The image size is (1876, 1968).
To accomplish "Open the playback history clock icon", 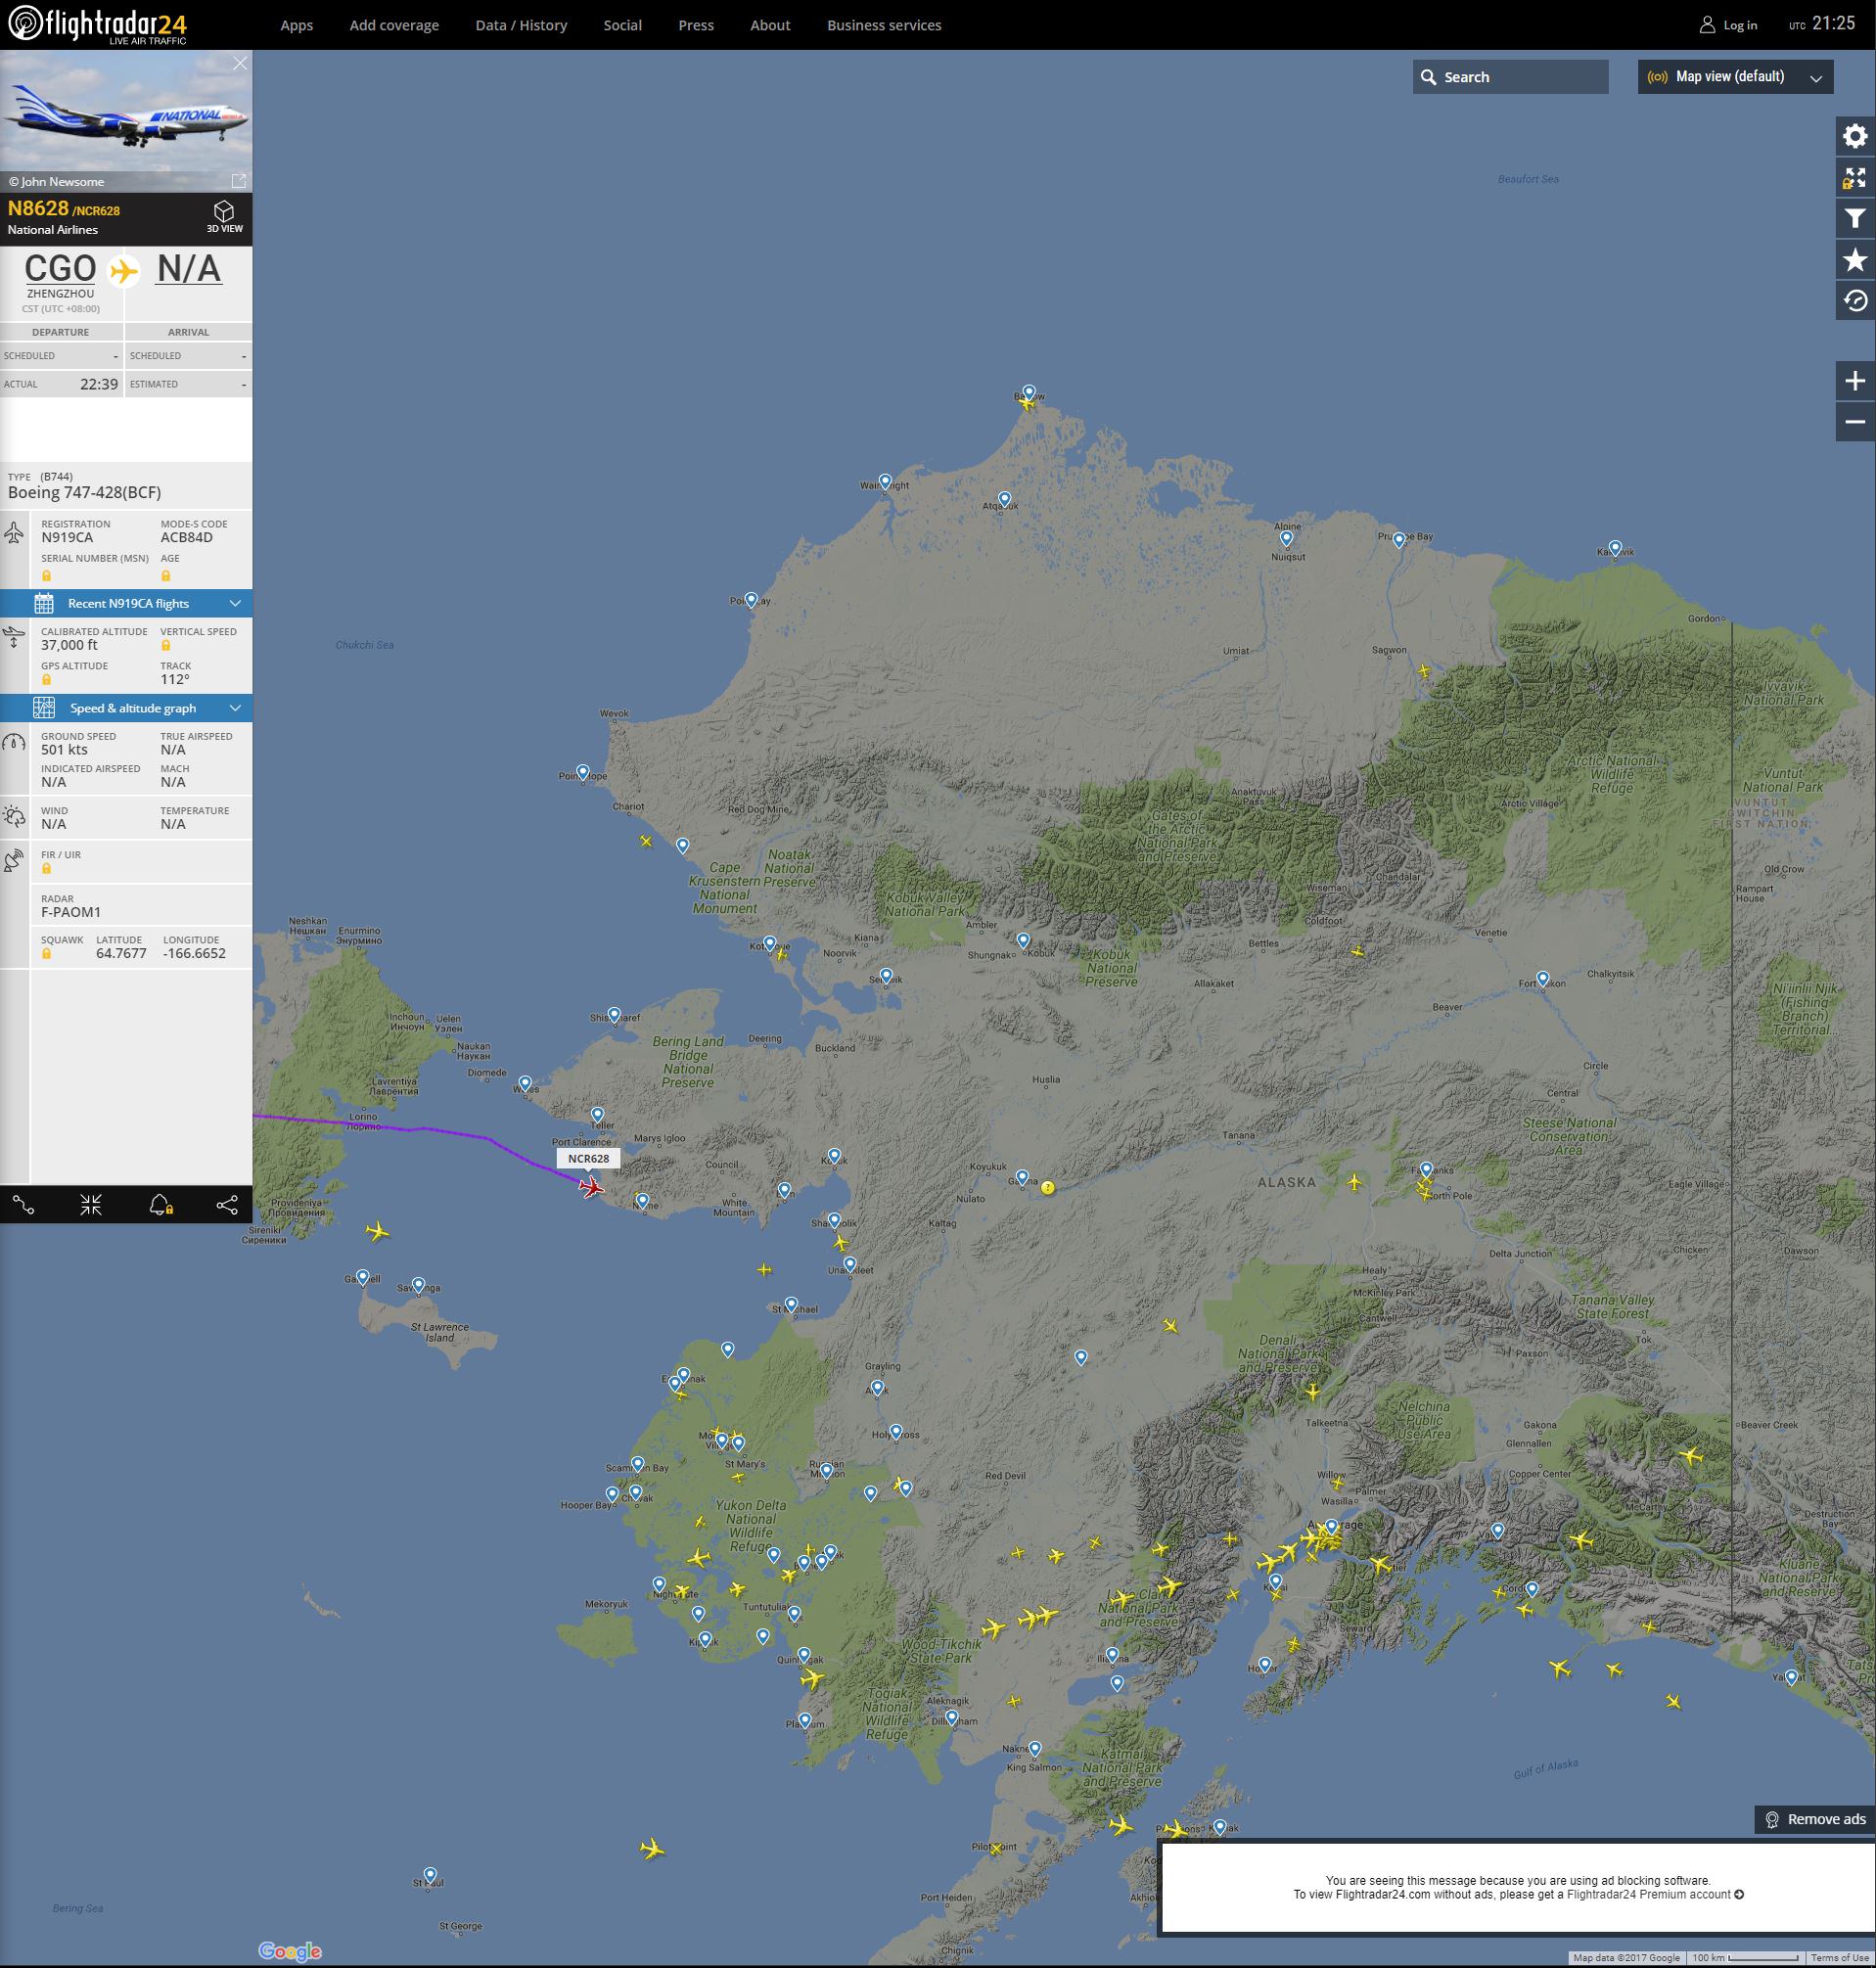I will coord(1855,301).
